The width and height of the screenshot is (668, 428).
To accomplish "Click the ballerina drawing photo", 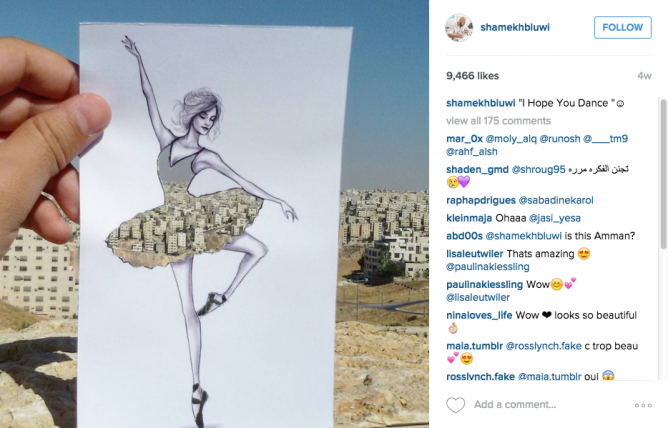I will pyautogui.click(x=214, y=214).
